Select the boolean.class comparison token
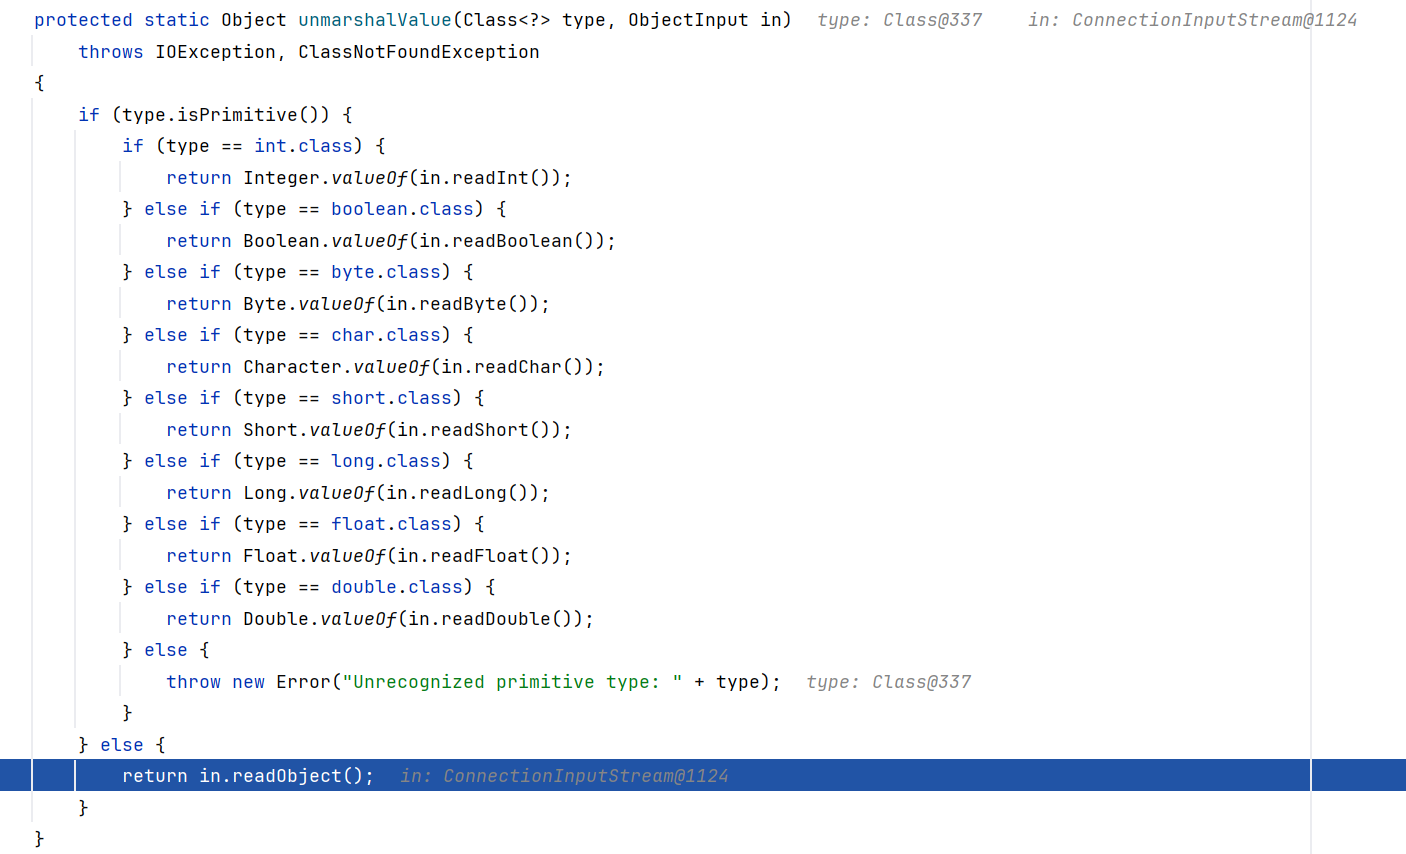The image size is (1406, 854). coord(402,209)
